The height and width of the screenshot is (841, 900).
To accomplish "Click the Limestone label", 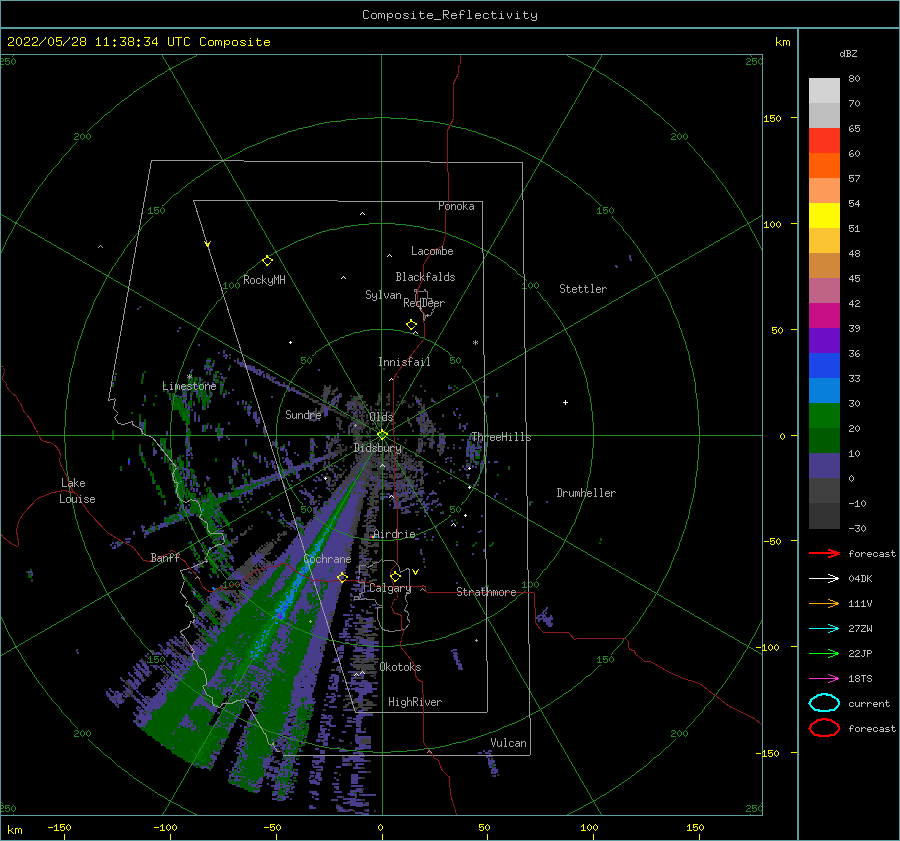I will point(189,386).
